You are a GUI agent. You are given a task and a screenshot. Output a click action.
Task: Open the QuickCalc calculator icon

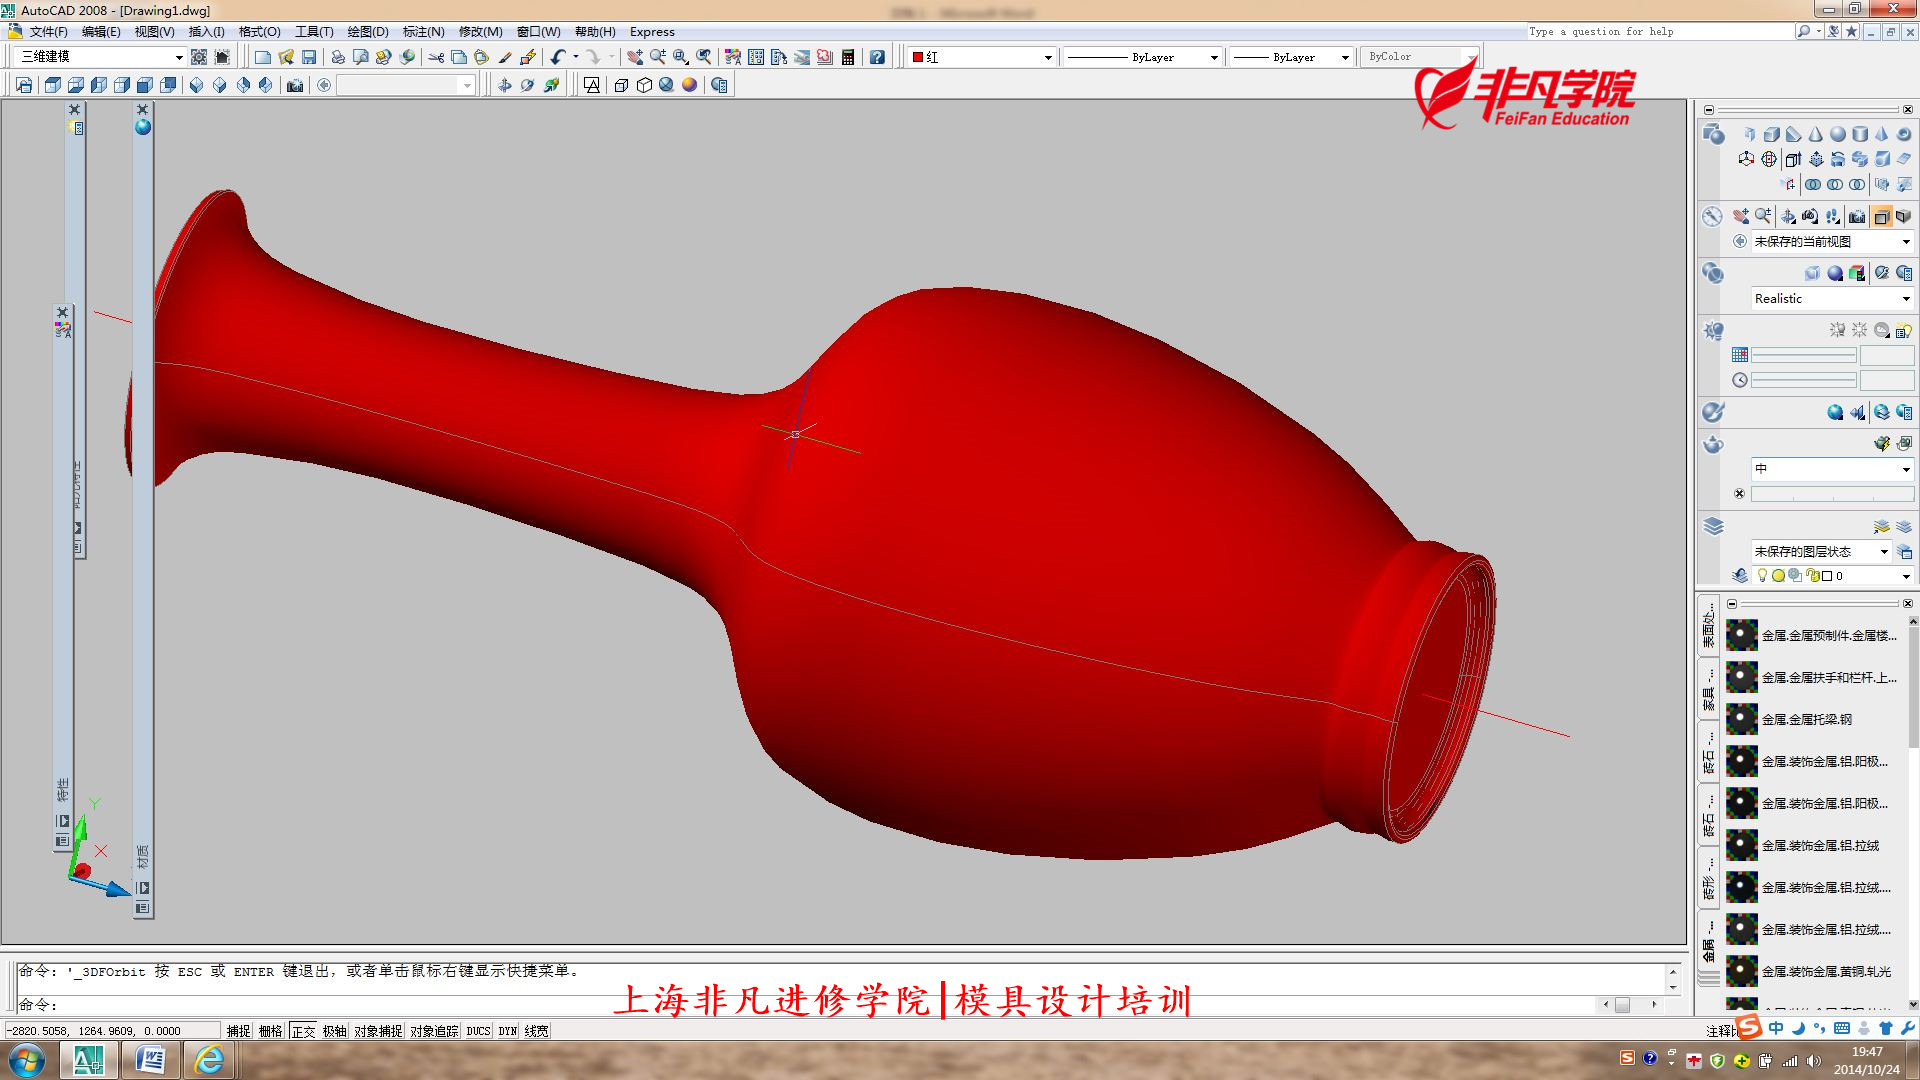(848, 57)
